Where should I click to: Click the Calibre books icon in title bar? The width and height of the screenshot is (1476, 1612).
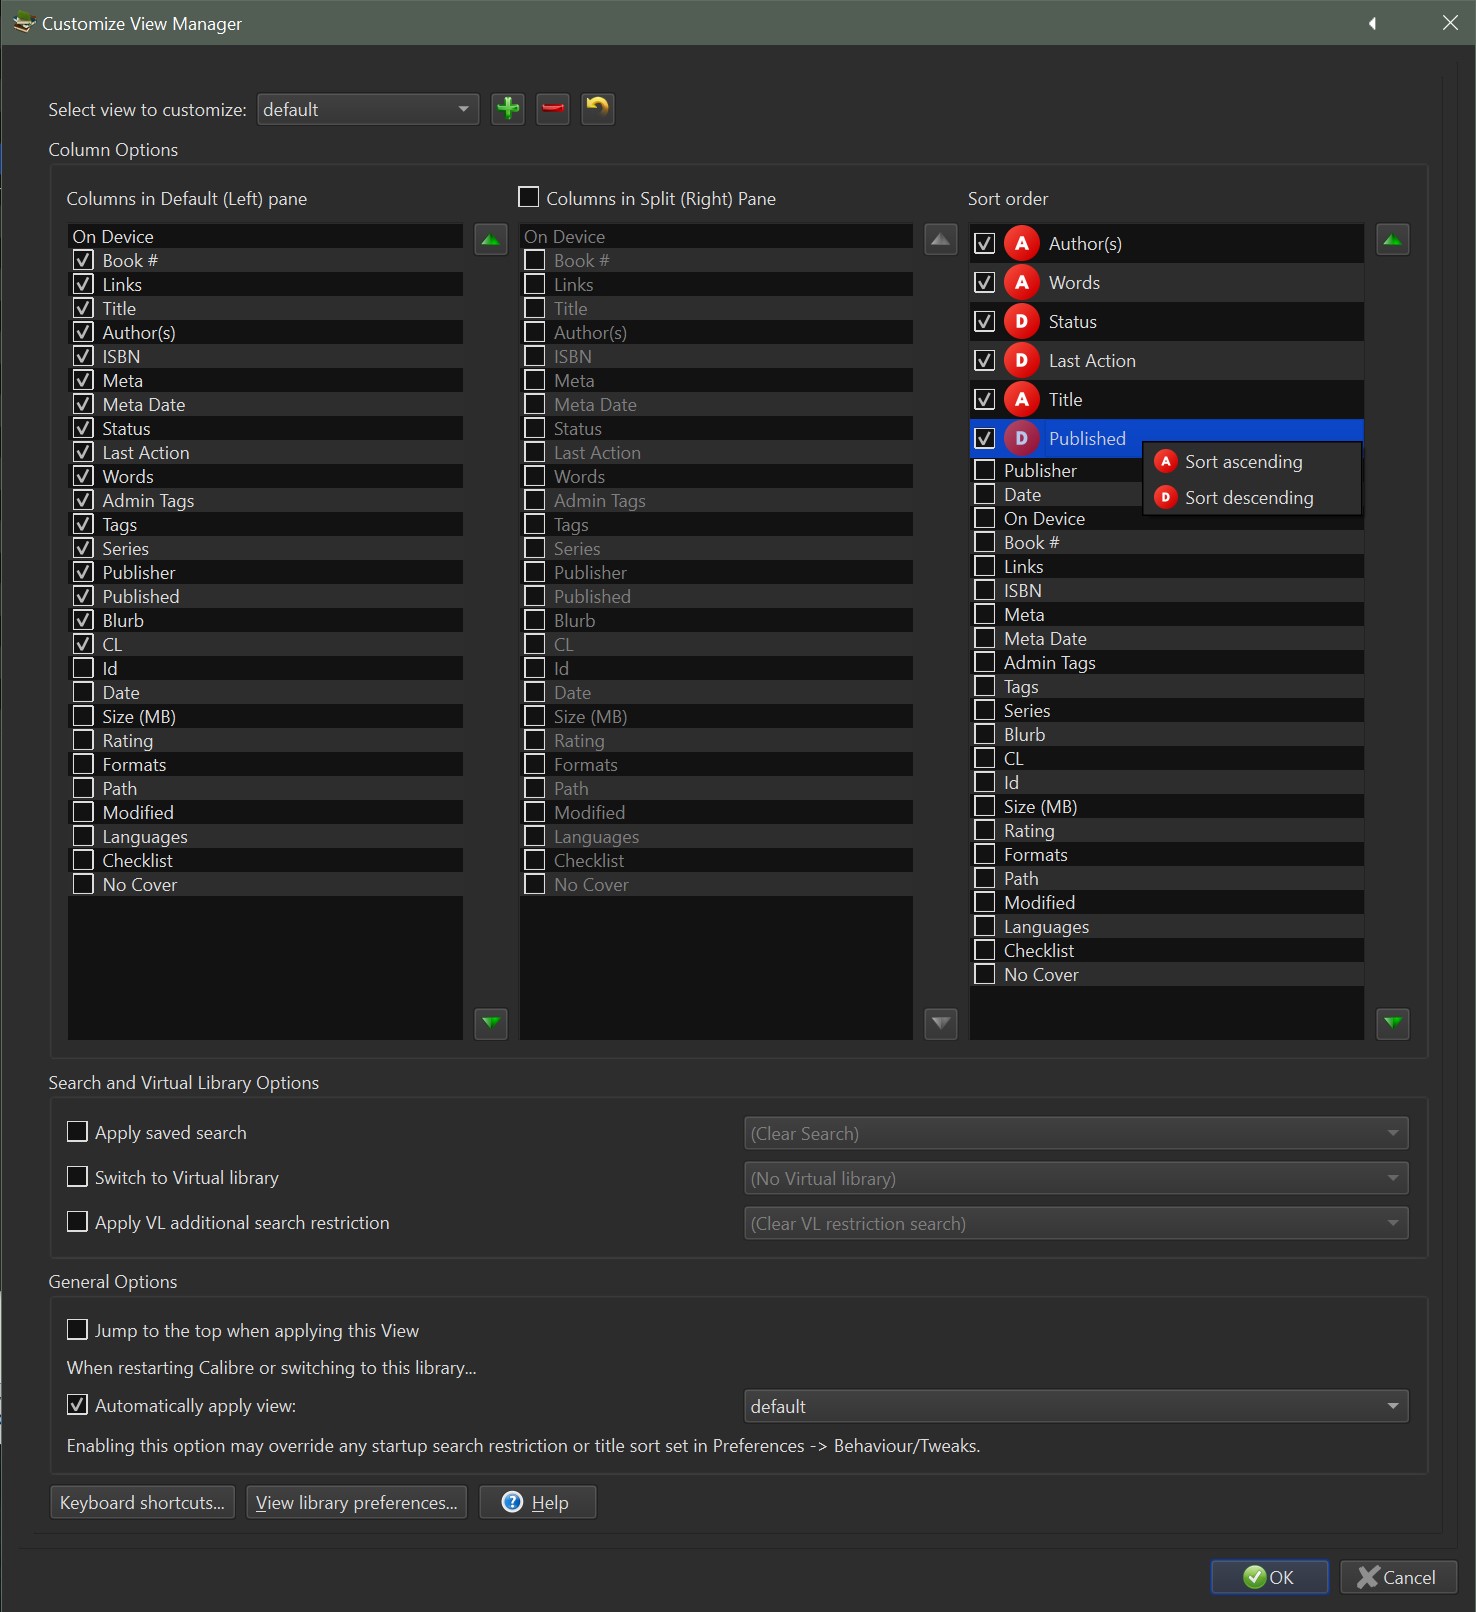(22, 22)
